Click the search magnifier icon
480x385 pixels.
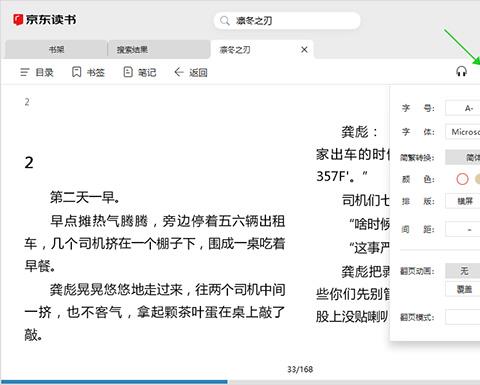point(225,21)
